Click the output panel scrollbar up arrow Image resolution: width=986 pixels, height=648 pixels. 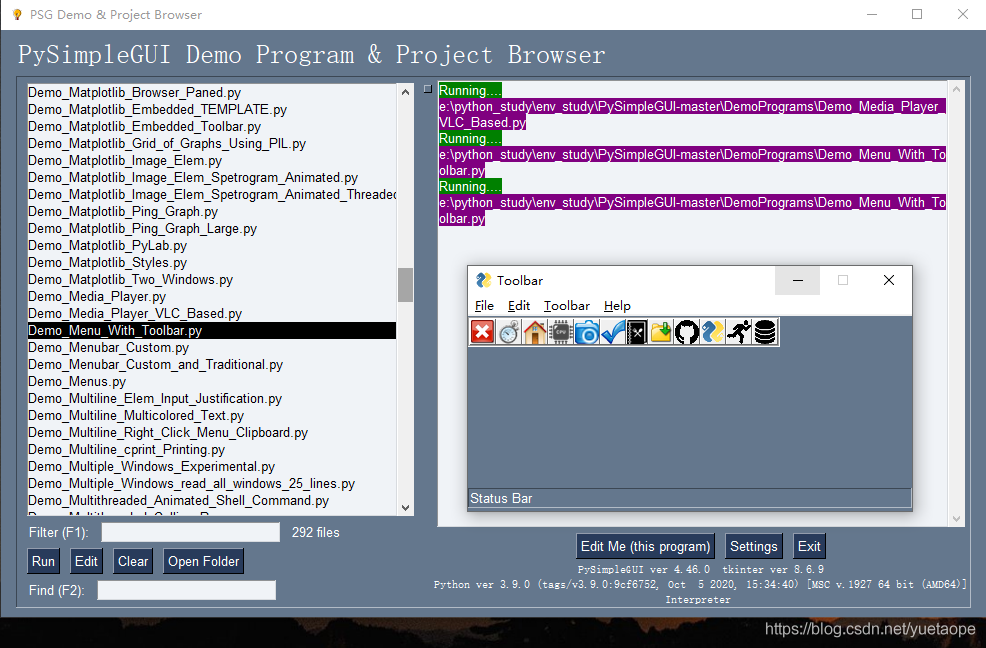coord(956,90)
